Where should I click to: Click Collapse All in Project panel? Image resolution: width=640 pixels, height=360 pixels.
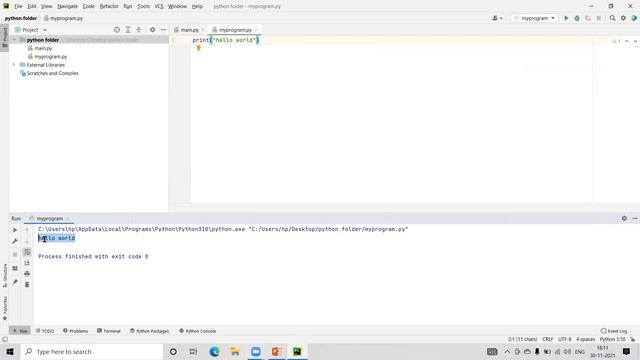coord(139,30)
